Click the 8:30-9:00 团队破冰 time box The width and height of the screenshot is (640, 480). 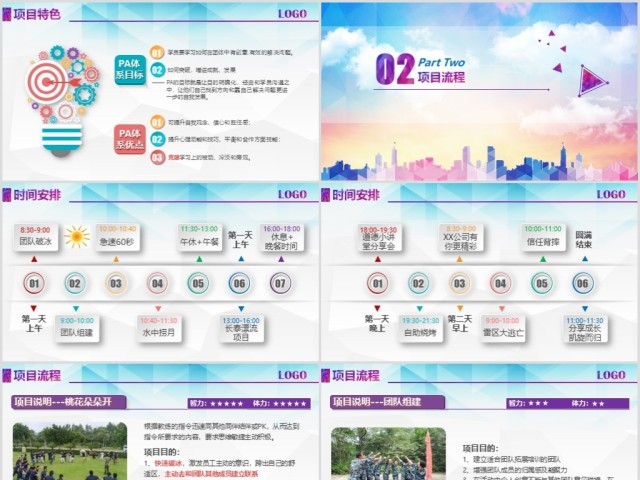tap(36, 237)
